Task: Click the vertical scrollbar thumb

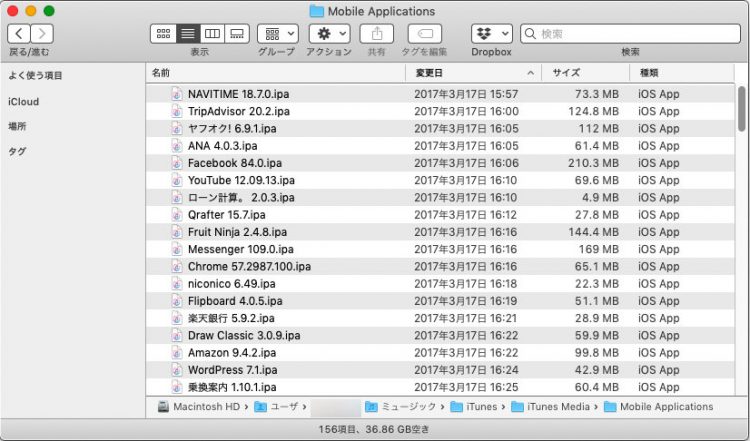Action: click(741, 108)
